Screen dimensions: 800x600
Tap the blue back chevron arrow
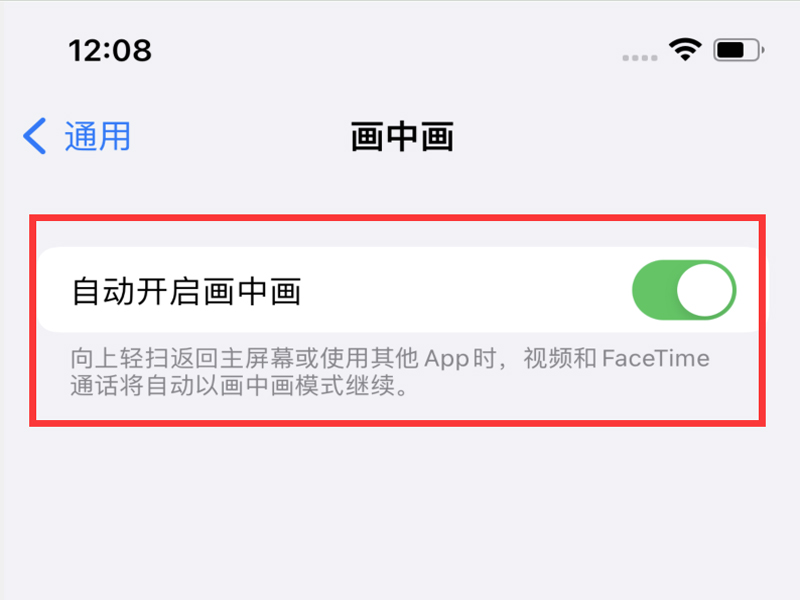coord(35,136)
